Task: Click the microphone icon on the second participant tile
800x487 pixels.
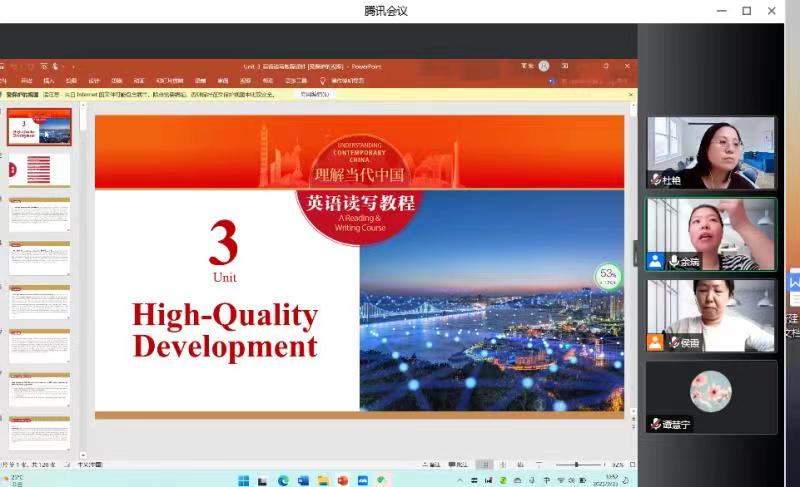Action: point(673,261)
